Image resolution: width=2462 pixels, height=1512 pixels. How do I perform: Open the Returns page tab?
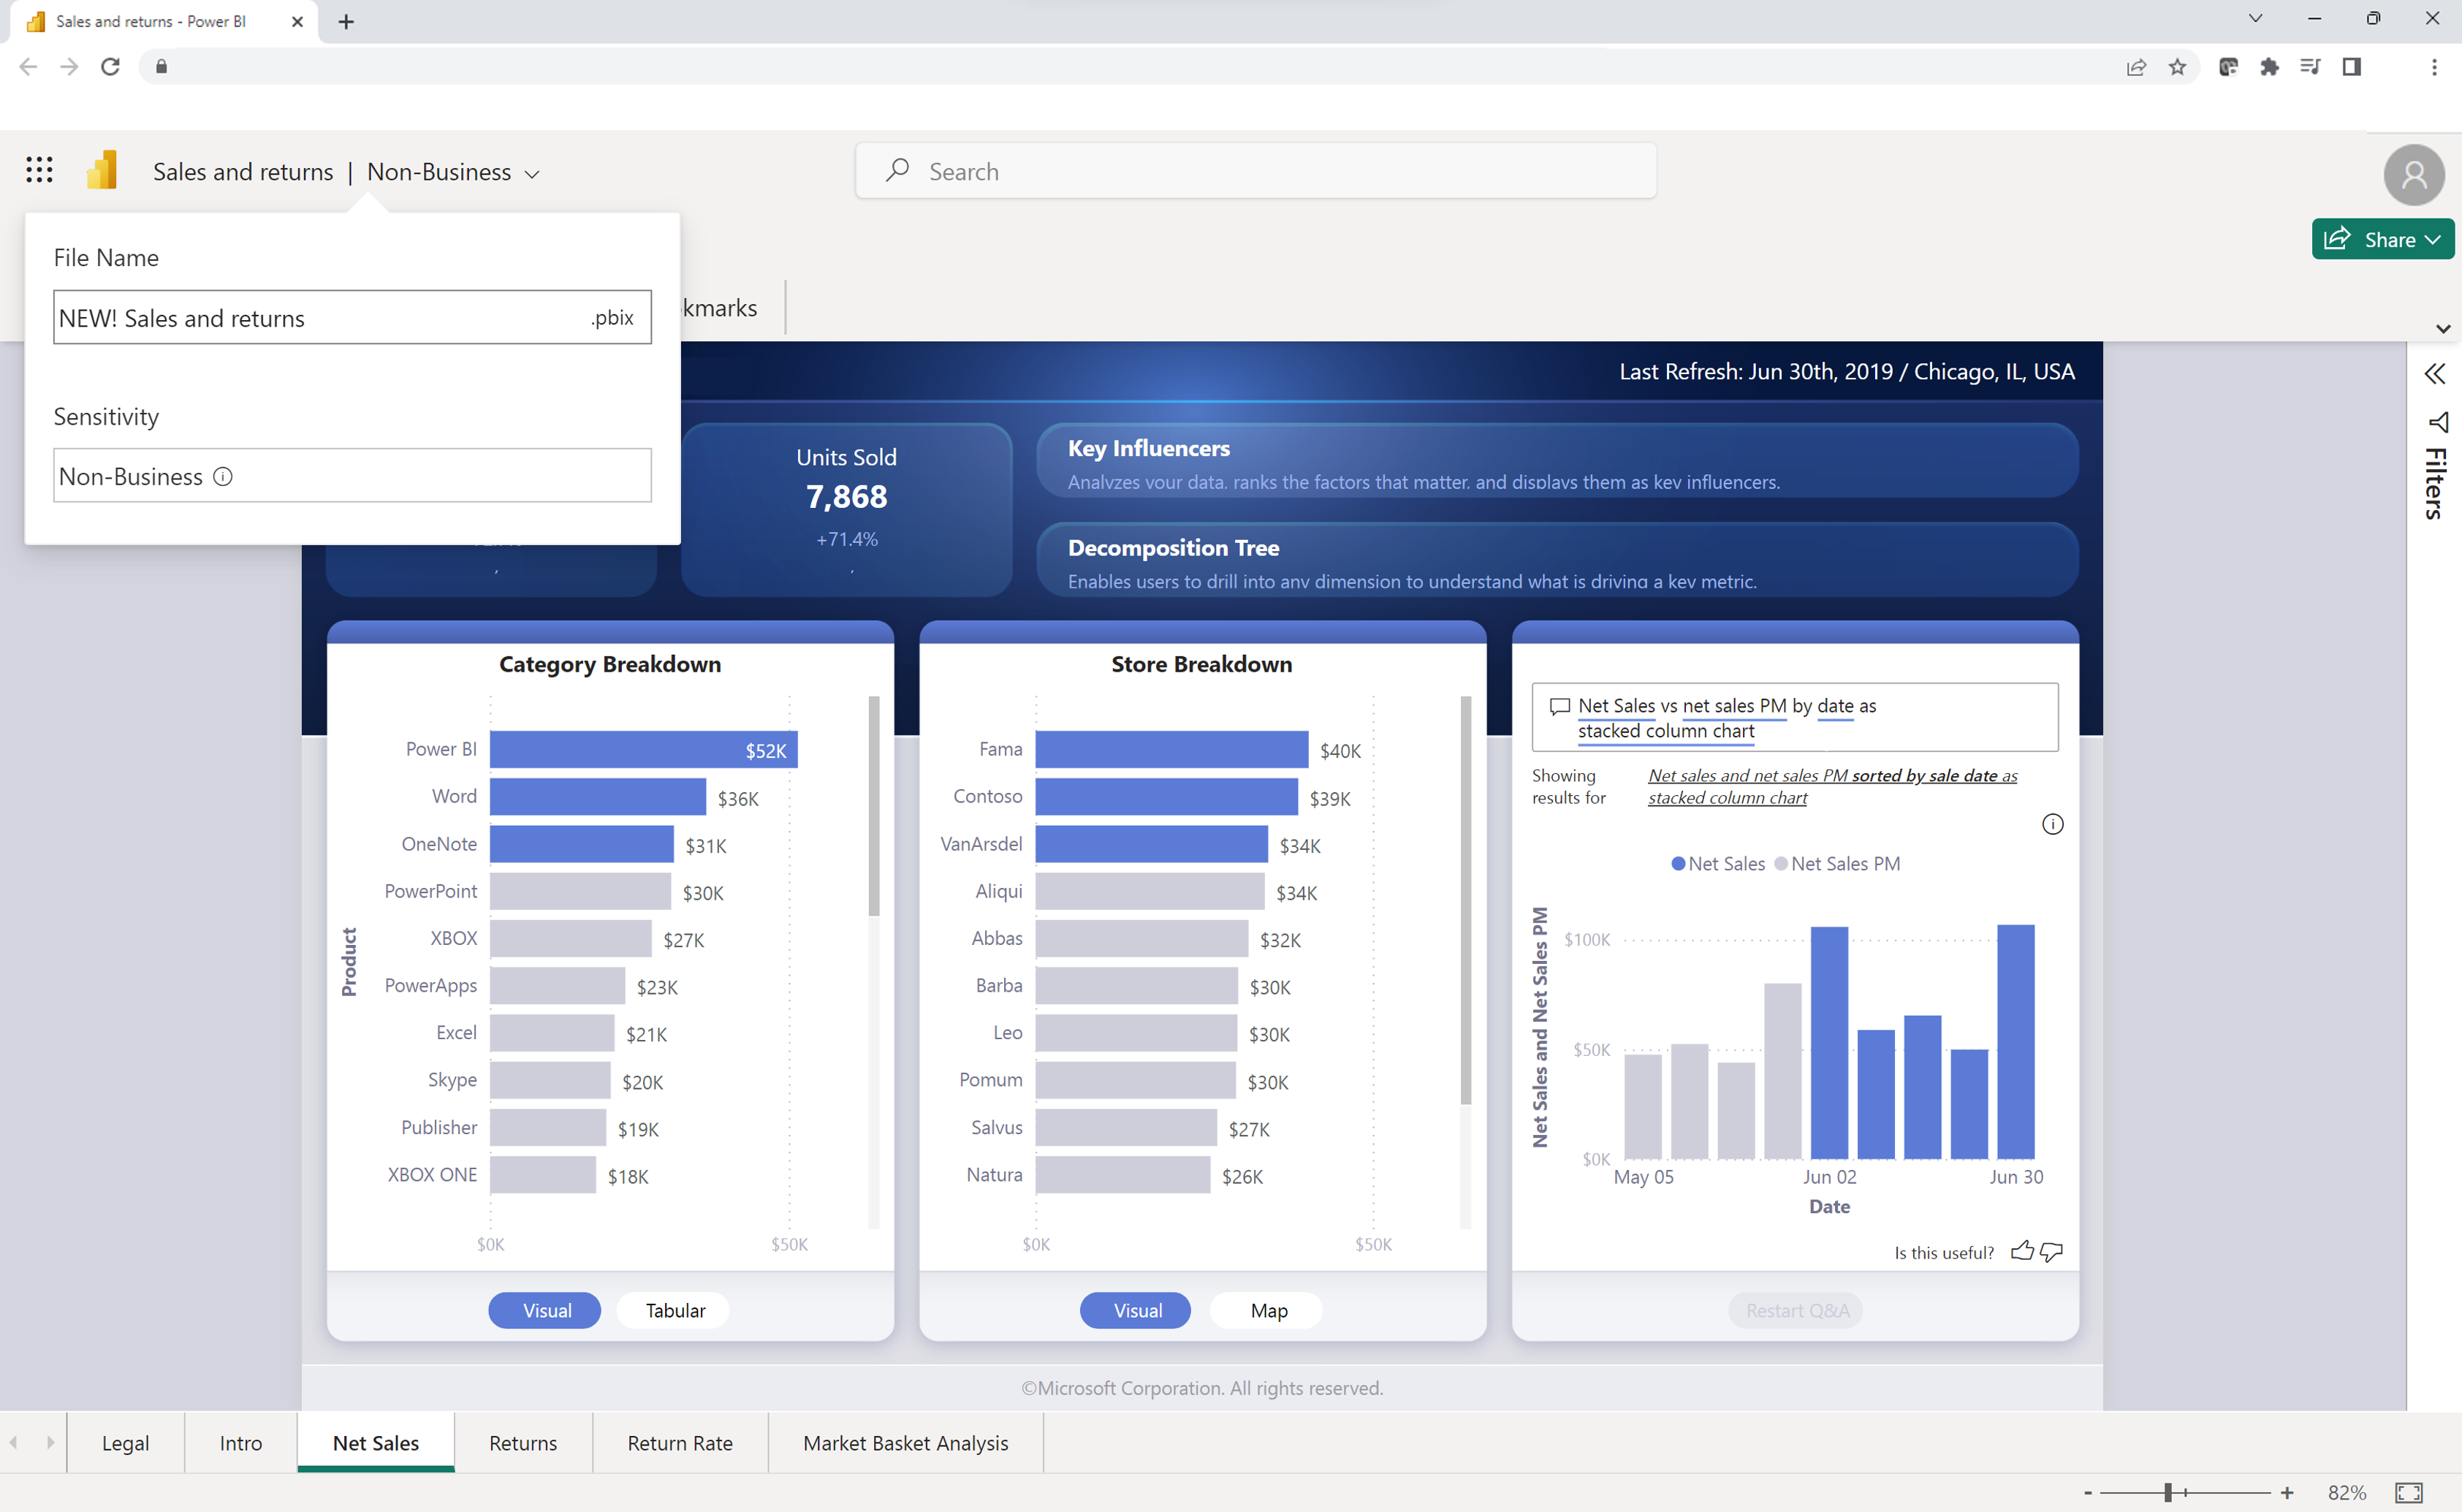523,1442
